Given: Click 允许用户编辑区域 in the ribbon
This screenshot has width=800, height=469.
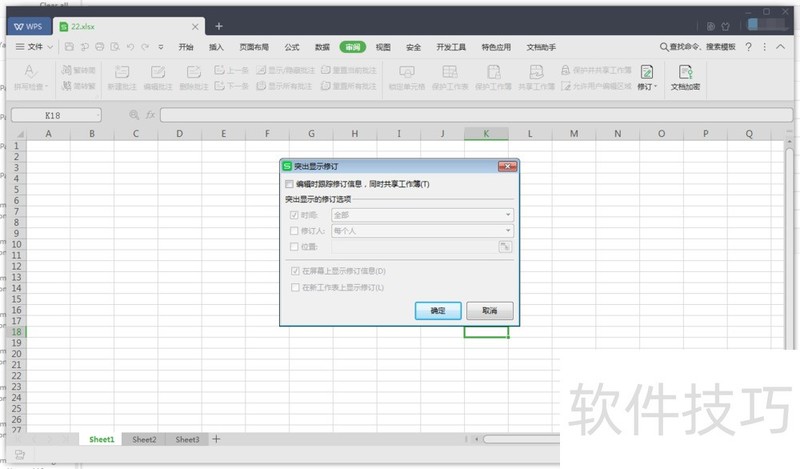Looking at the screenshot, I should tap(596, 86).
